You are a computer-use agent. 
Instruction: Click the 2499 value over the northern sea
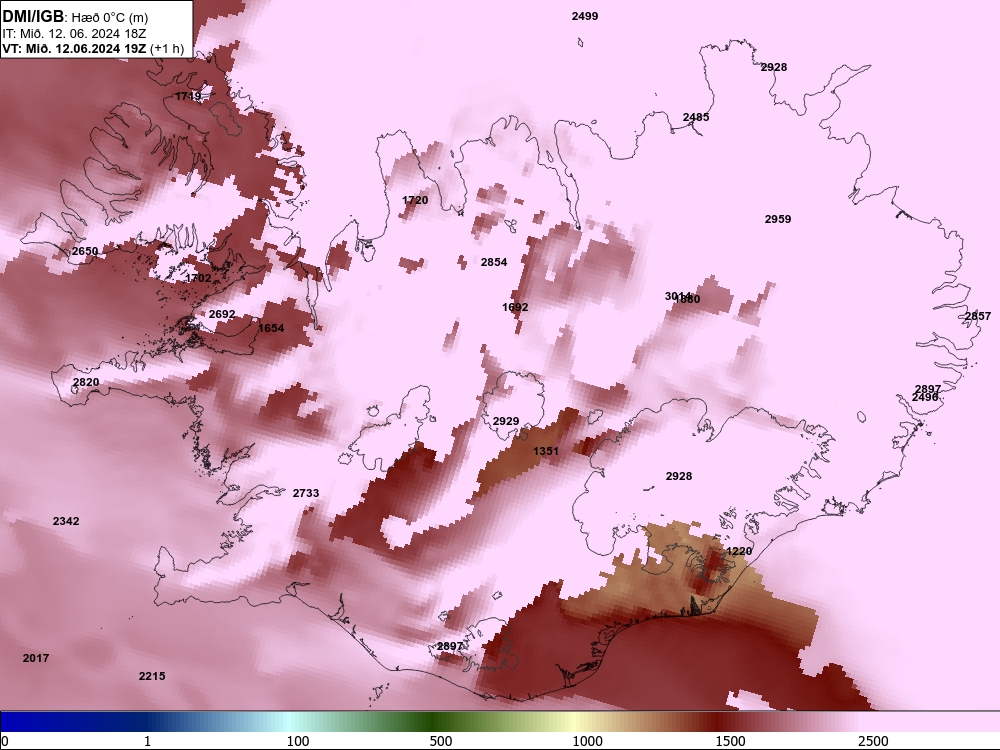pos(585,17)
